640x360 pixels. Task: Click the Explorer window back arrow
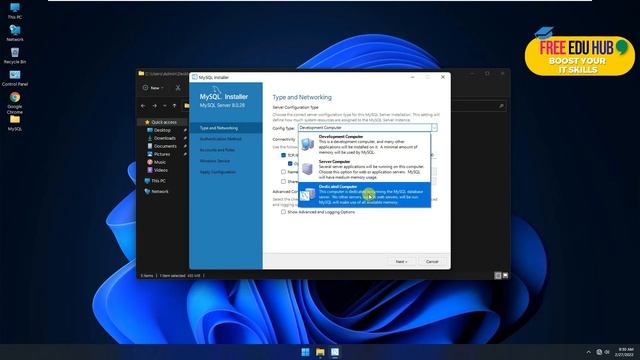[143, 106]
